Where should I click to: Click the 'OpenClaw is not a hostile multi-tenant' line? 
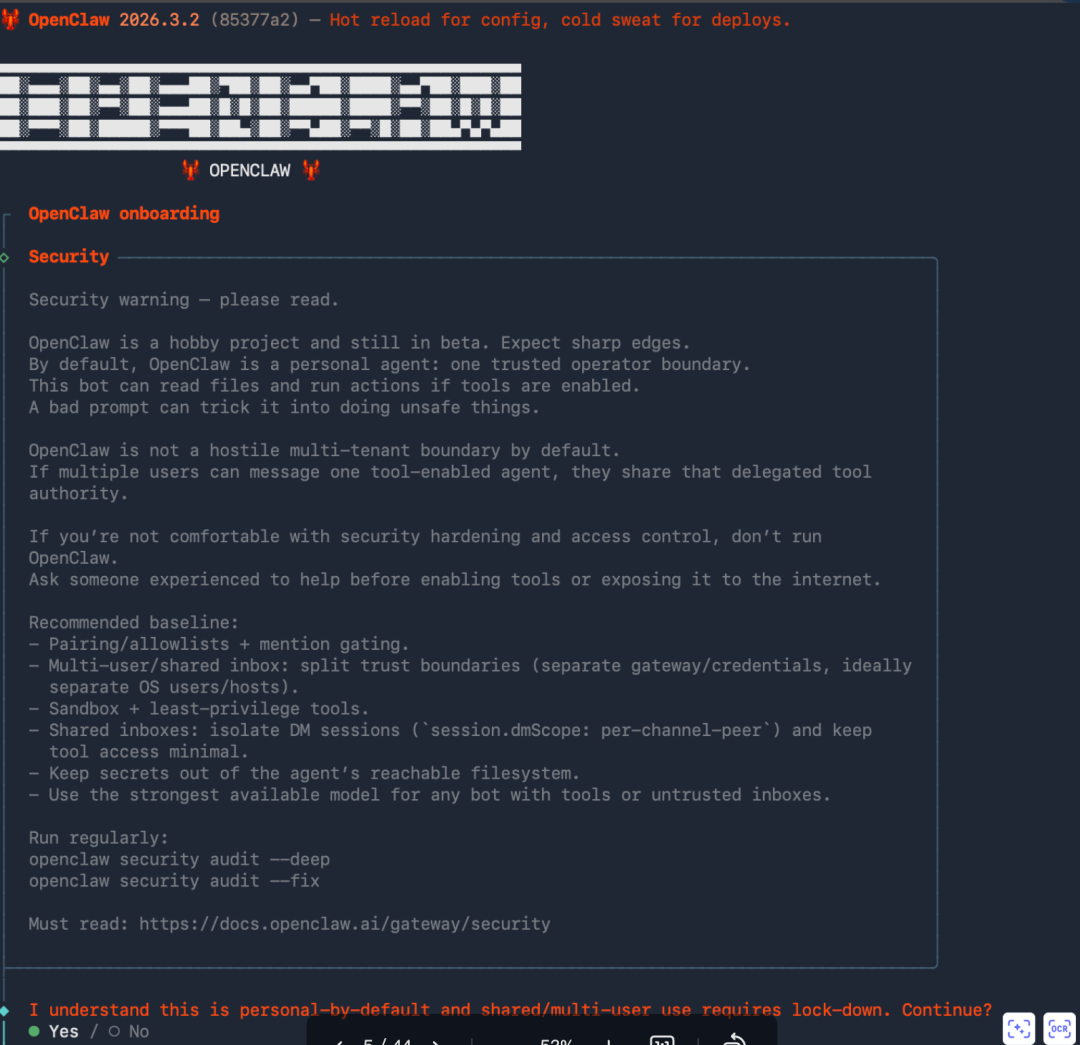pos(324,450)
